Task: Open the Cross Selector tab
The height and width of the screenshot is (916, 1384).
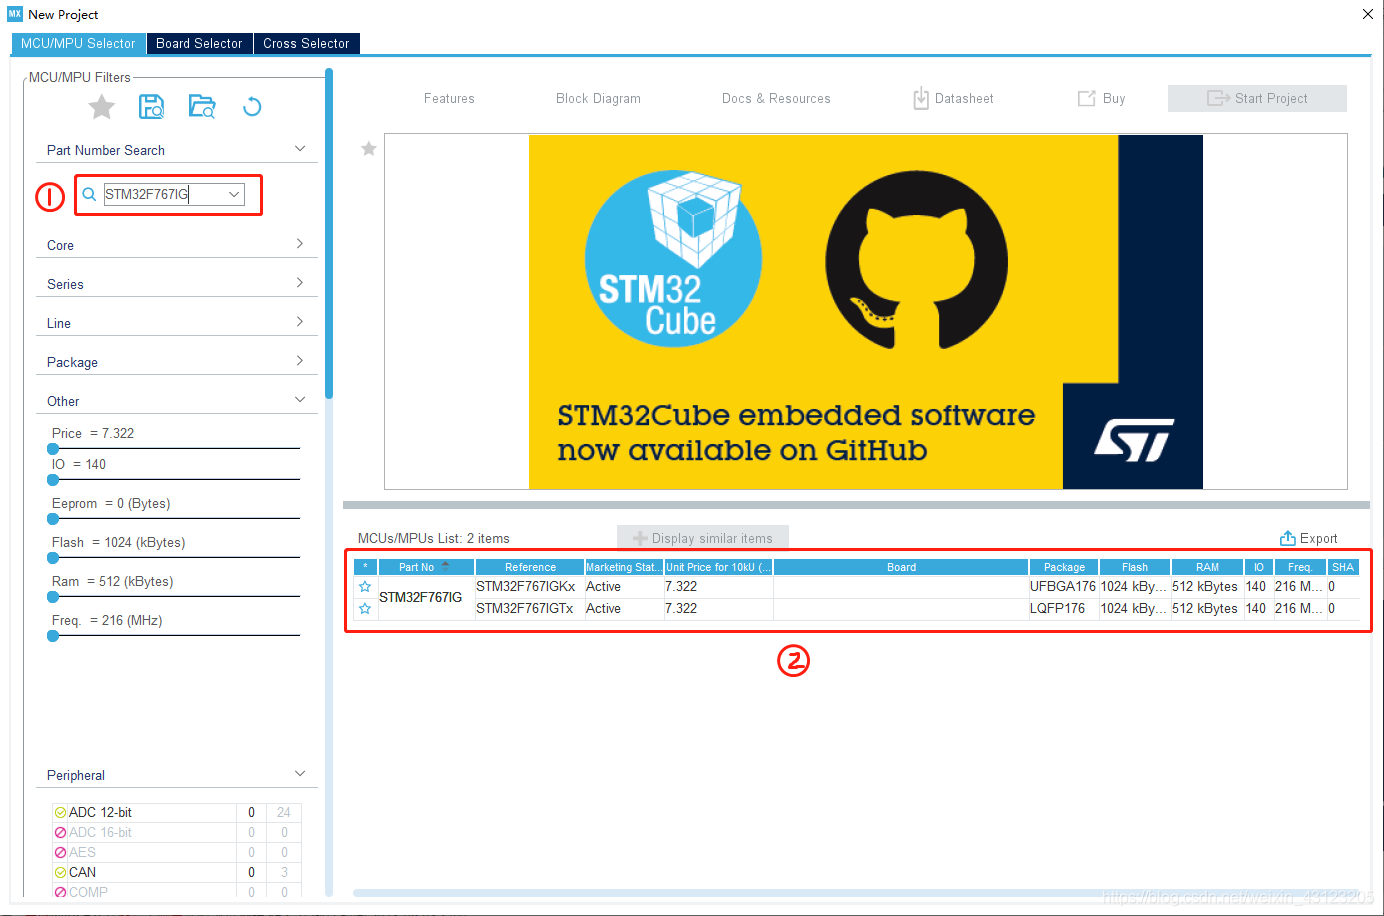Action: (x=306, y=43)
